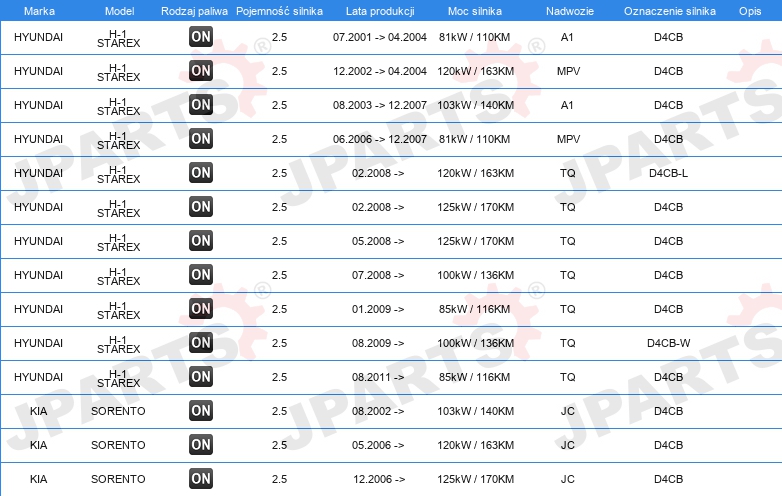This screenshot has width=782, height=496.
Task: Click the ON fuel icon for 81kW/110KM A1 row
Action: click(x=201, y=36)
